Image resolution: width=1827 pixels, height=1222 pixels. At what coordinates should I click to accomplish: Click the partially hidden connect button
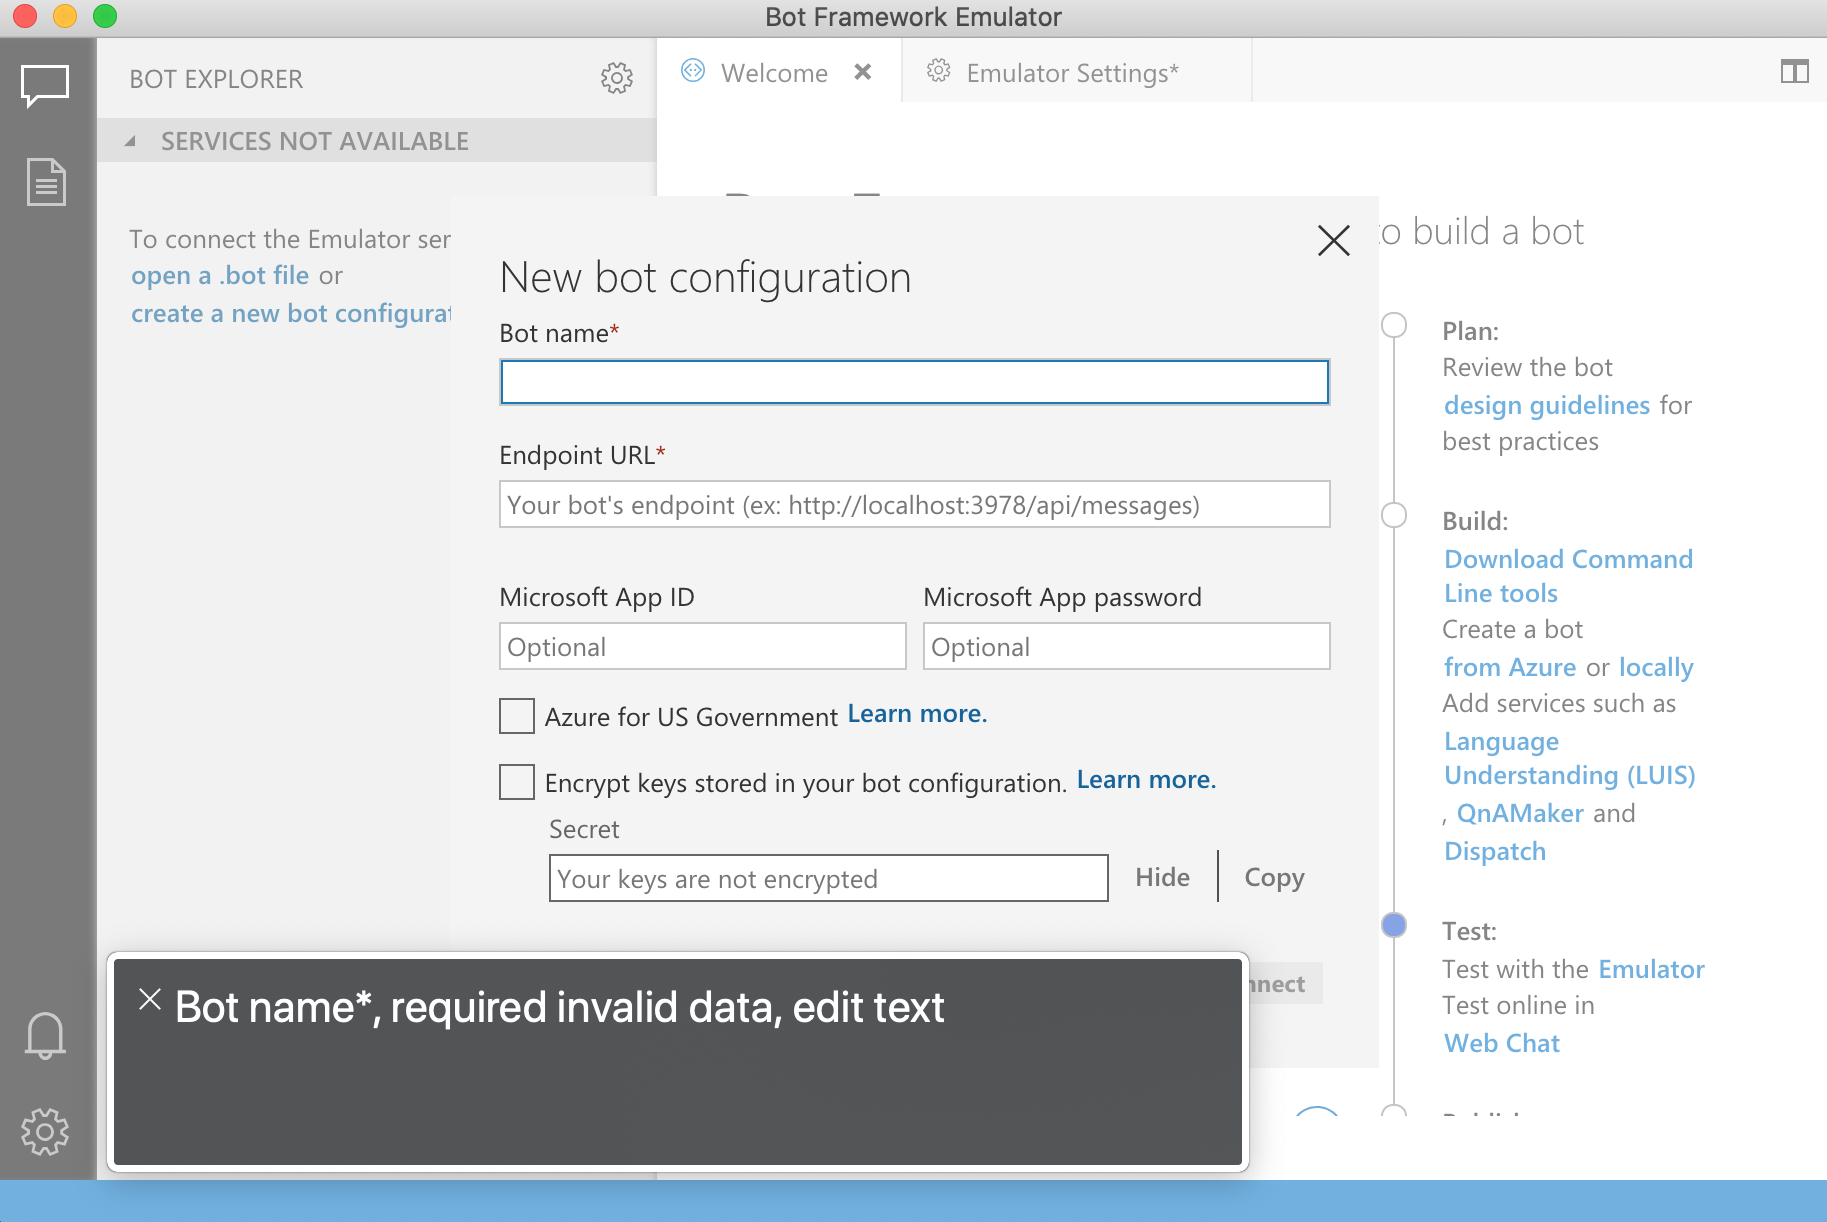click(1285, 984)
